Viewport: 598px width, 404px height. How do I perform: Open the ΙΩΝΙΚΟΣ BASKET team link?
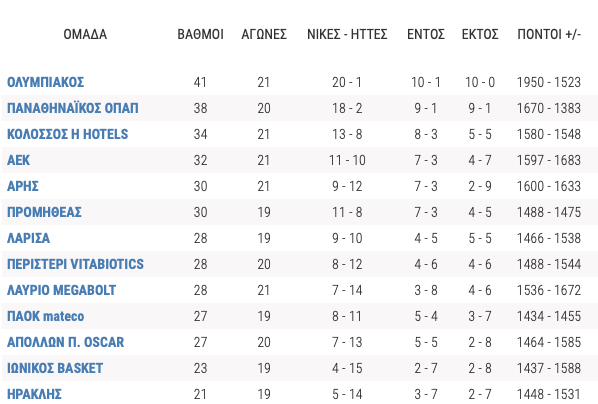click(x=55, y=368)
